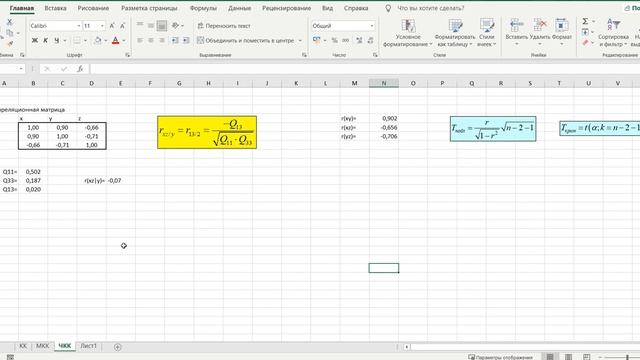640x360 pixels.
Task: Increase the font size
Action: 112,26
